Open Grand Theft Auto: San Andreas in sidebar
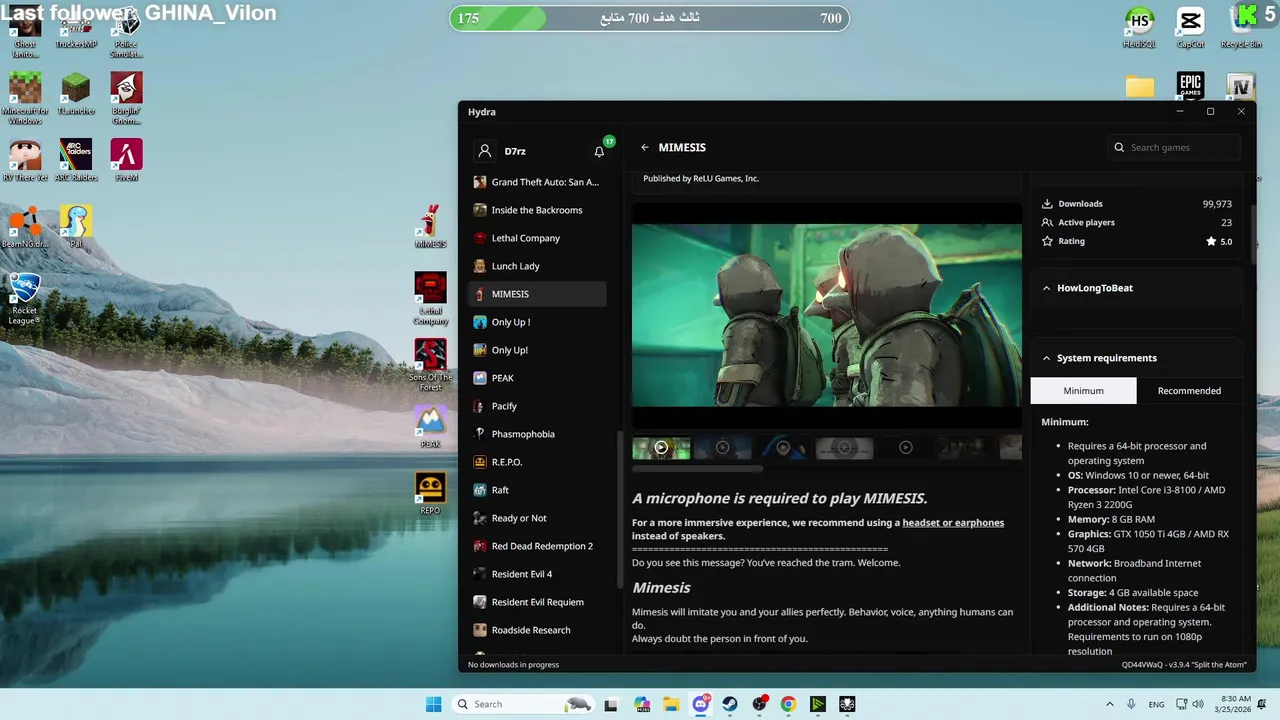 [537, 182]
